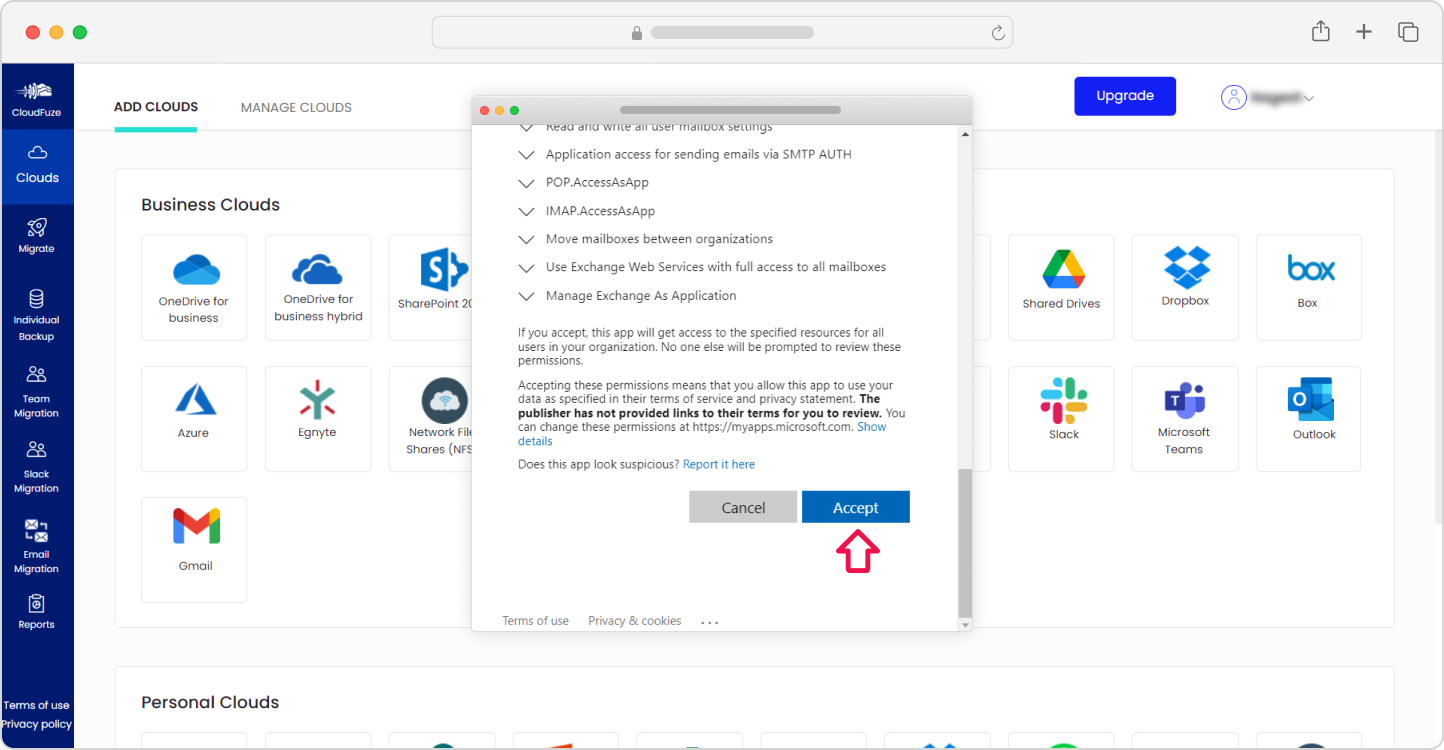Open a new browser tab with plus icon
This screenshot has height=750, width=1444.
tap(1364, 32)
